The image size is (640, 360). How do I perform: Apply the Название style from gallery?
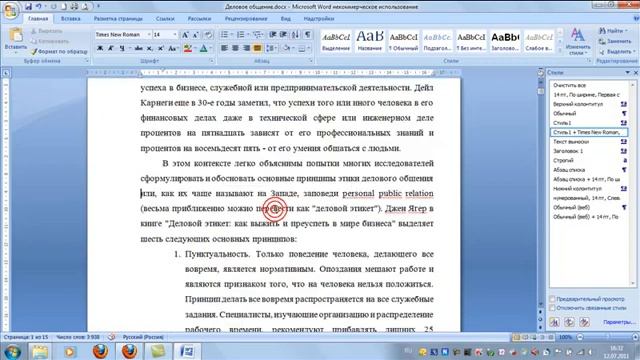click(x=370, y=40)
